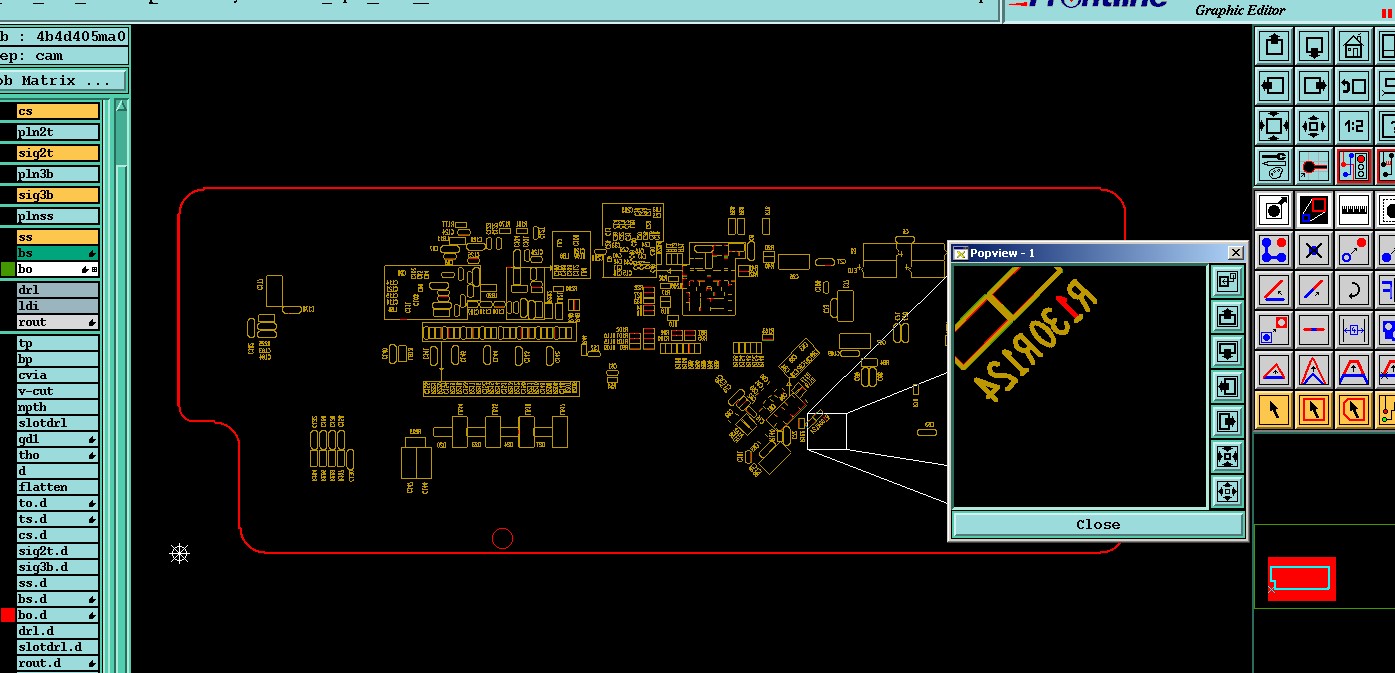Toggle display square for bo.d layer
1395x673 pixels.
pos(8,615)
